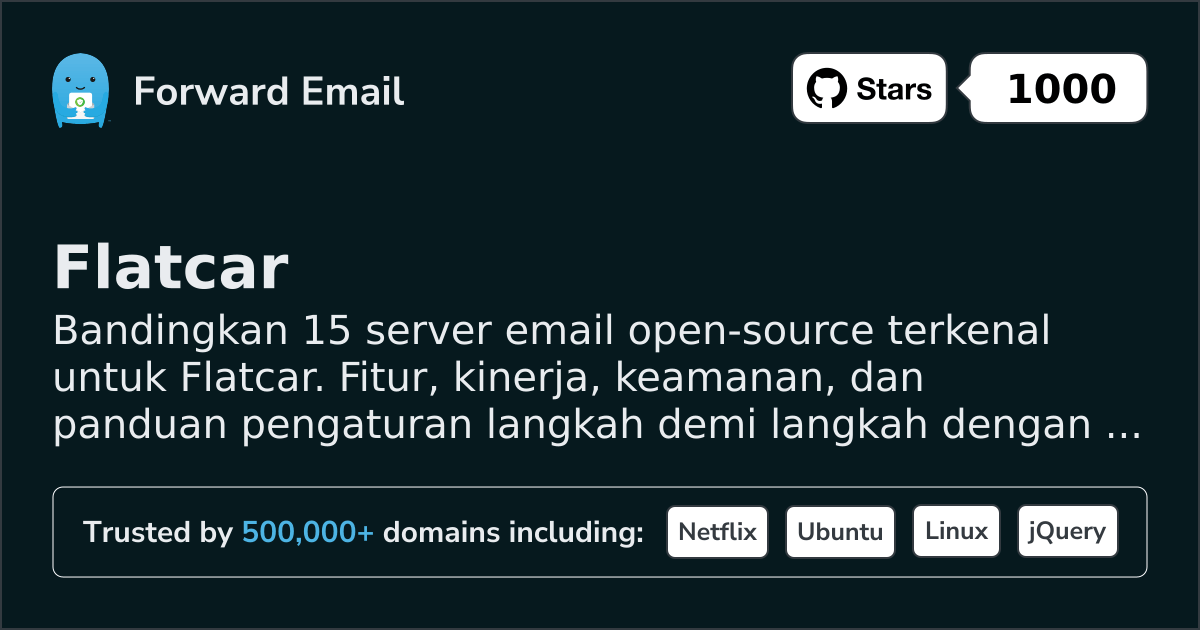Open the Forward Email brand name
This screenshot has height=630, width=1200.
tap(268, 92)
